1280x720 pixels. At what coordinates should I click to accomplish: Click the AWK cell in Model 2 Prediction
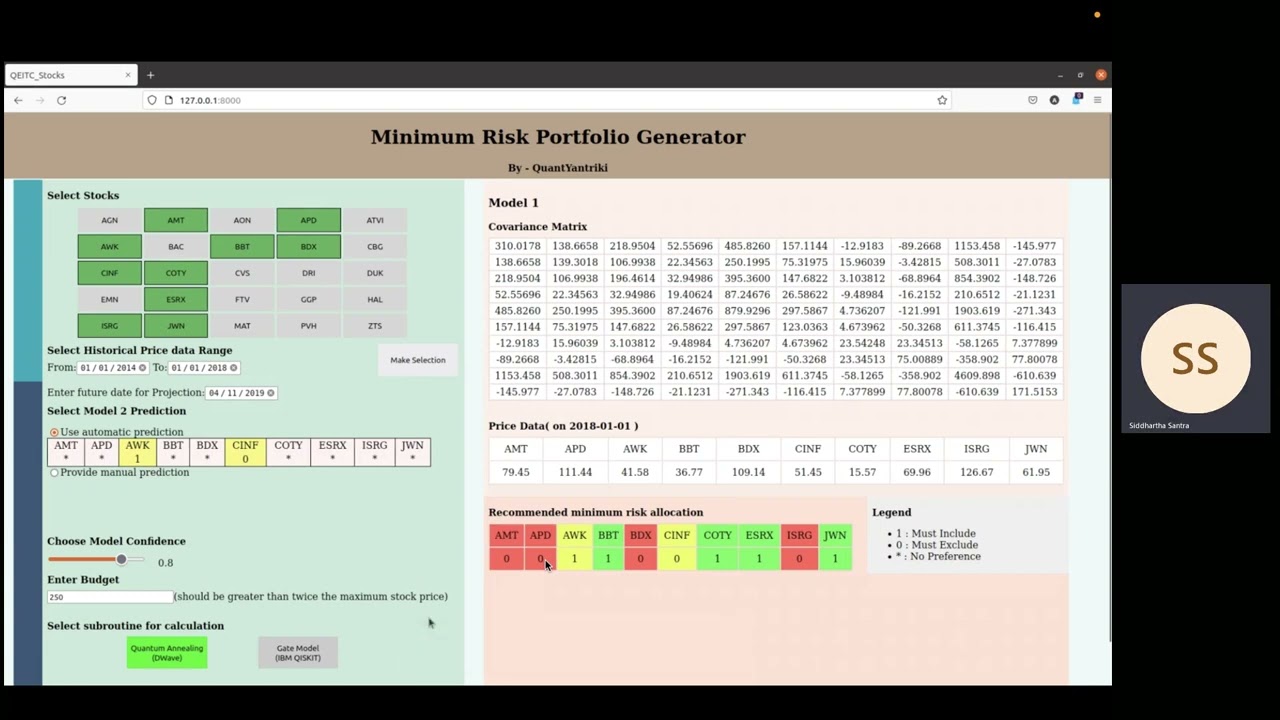(137, 452)
